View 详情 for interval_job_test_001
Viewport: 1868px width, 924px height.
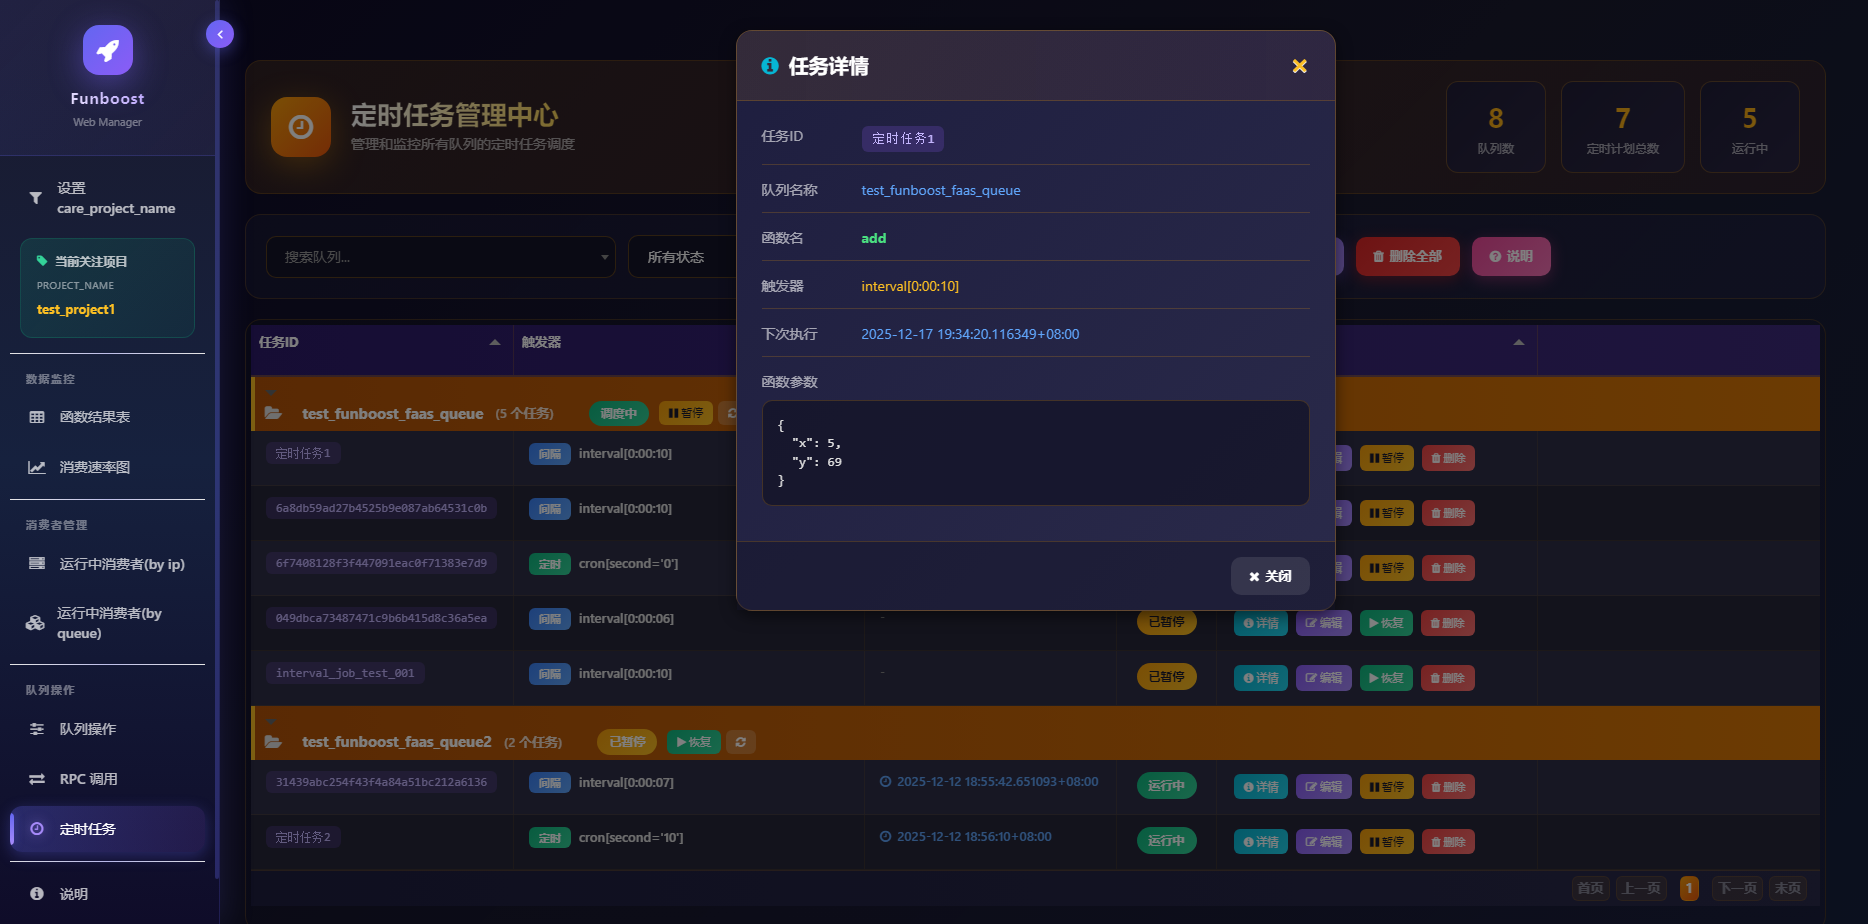tap(1260, 678)
